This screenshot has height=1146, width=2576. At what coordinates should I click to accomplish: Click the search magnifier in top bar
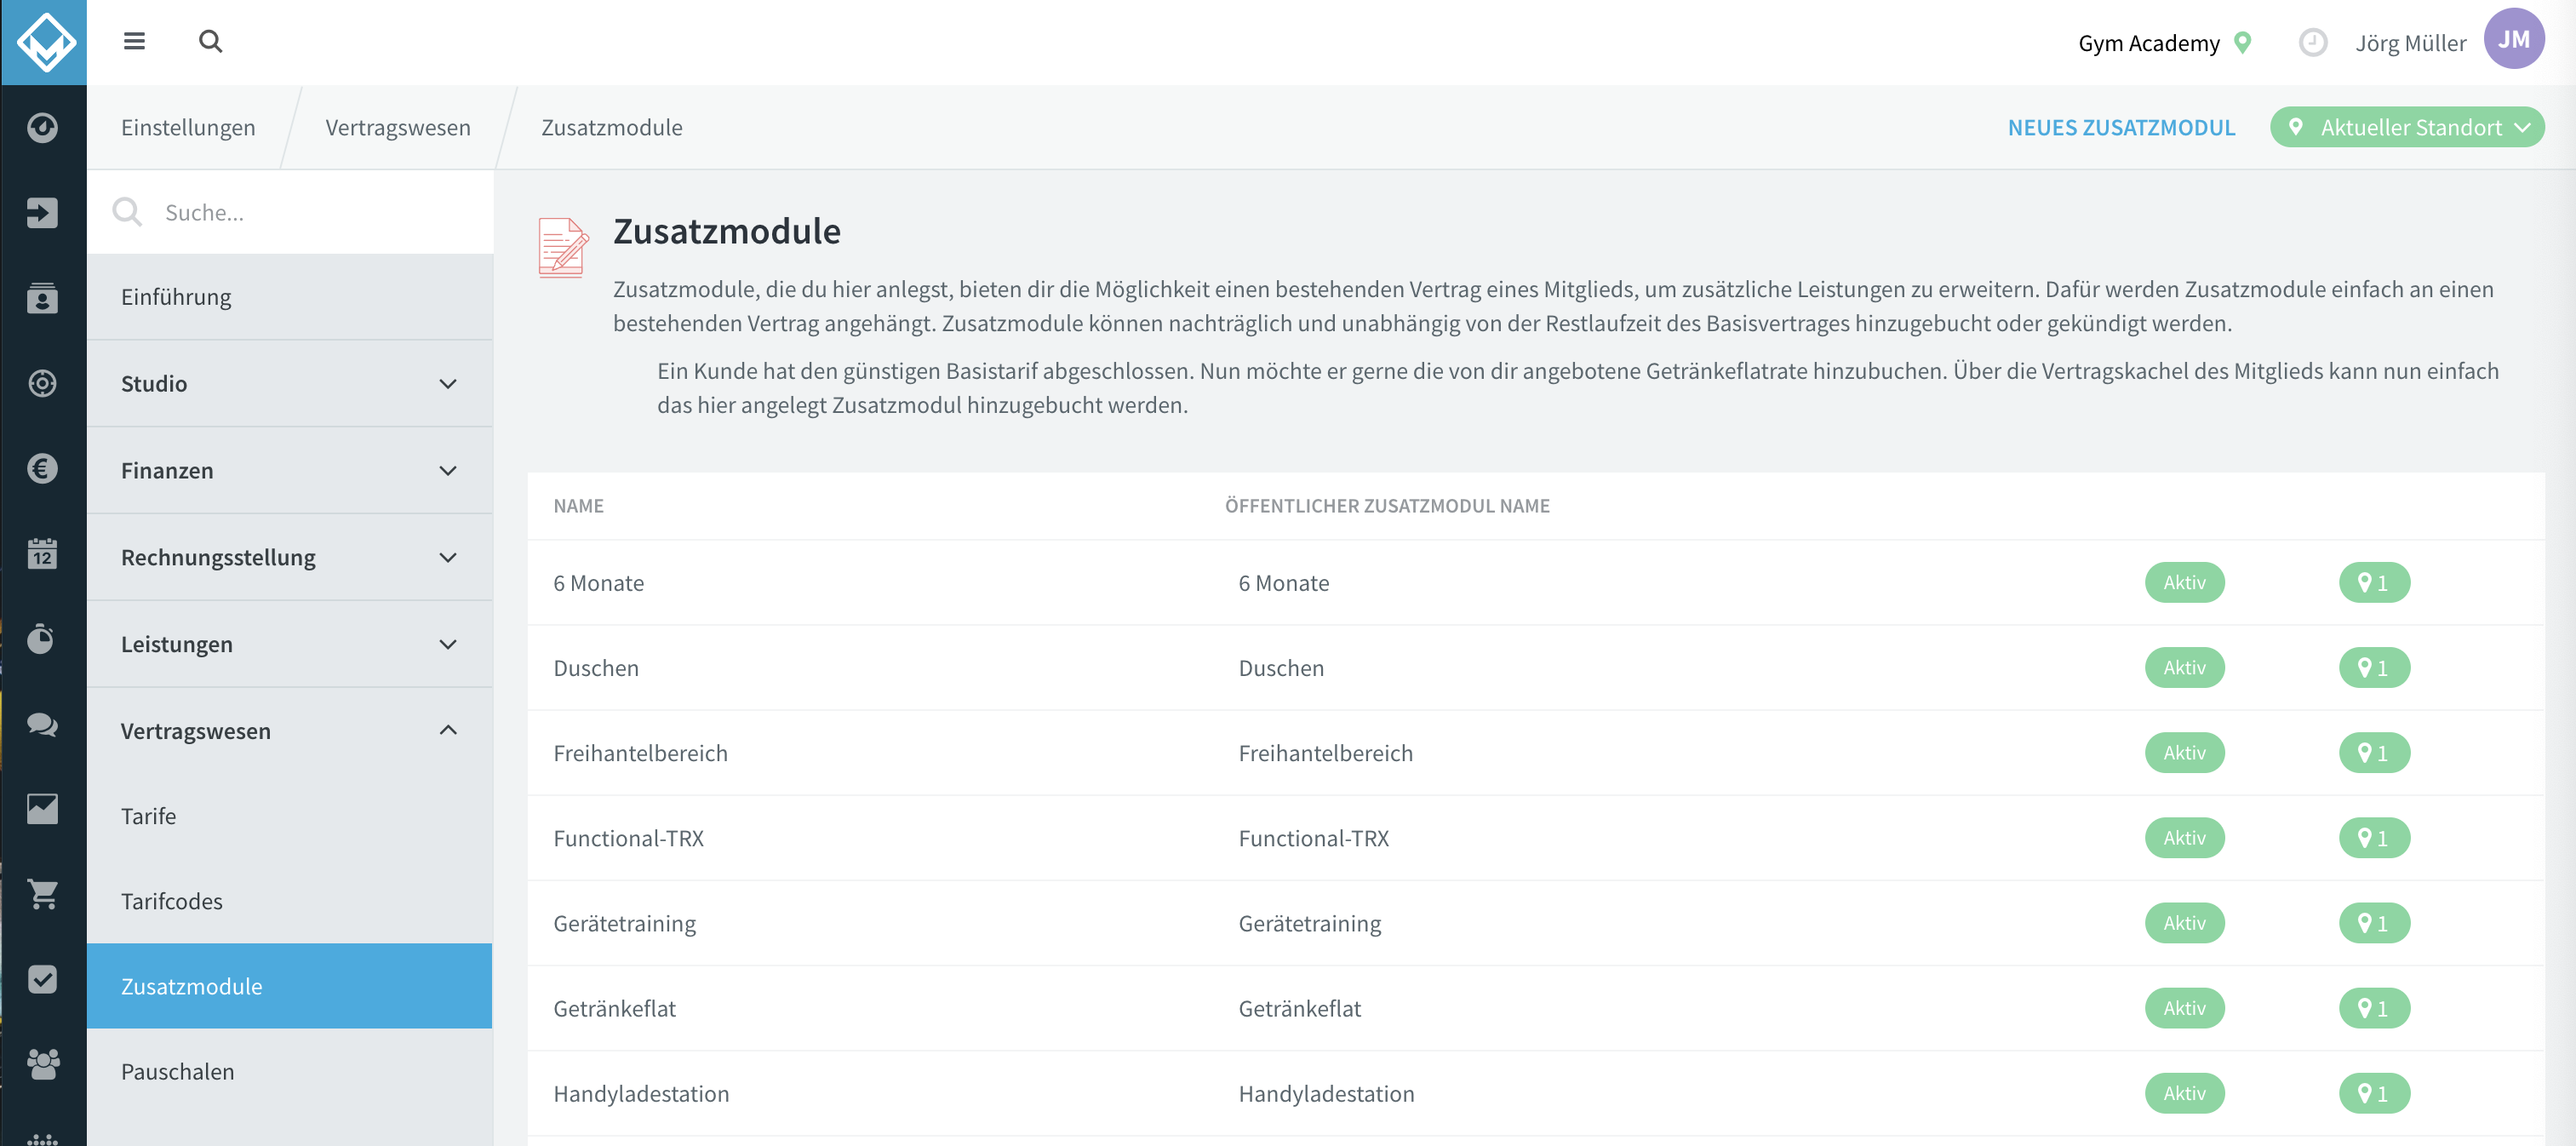pos(210,41)
